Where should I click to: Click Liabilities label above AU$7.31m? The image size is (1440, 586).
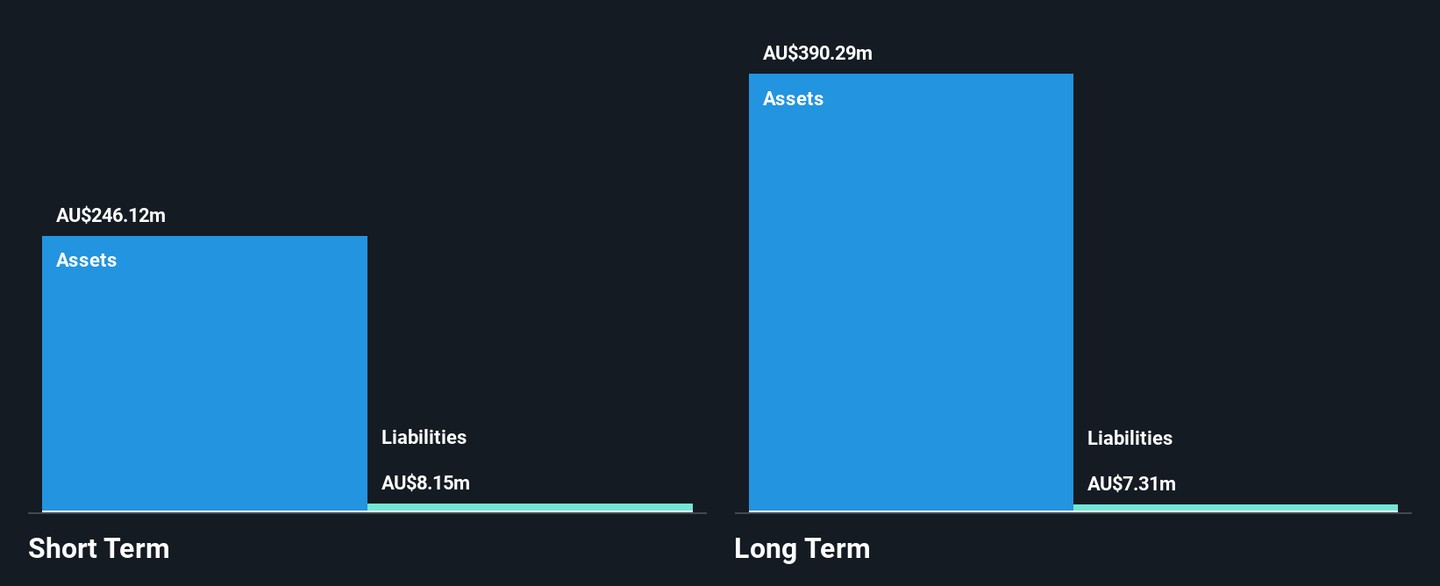(x=1130, y=438)
